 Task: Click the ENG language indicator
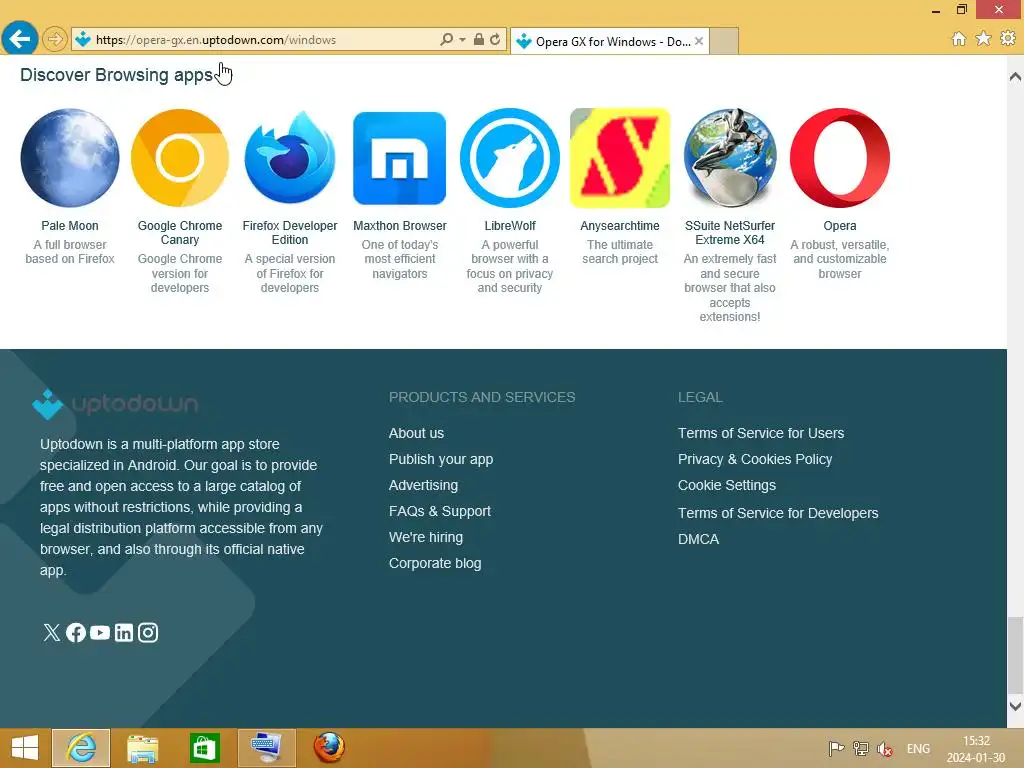pos(918,749)
